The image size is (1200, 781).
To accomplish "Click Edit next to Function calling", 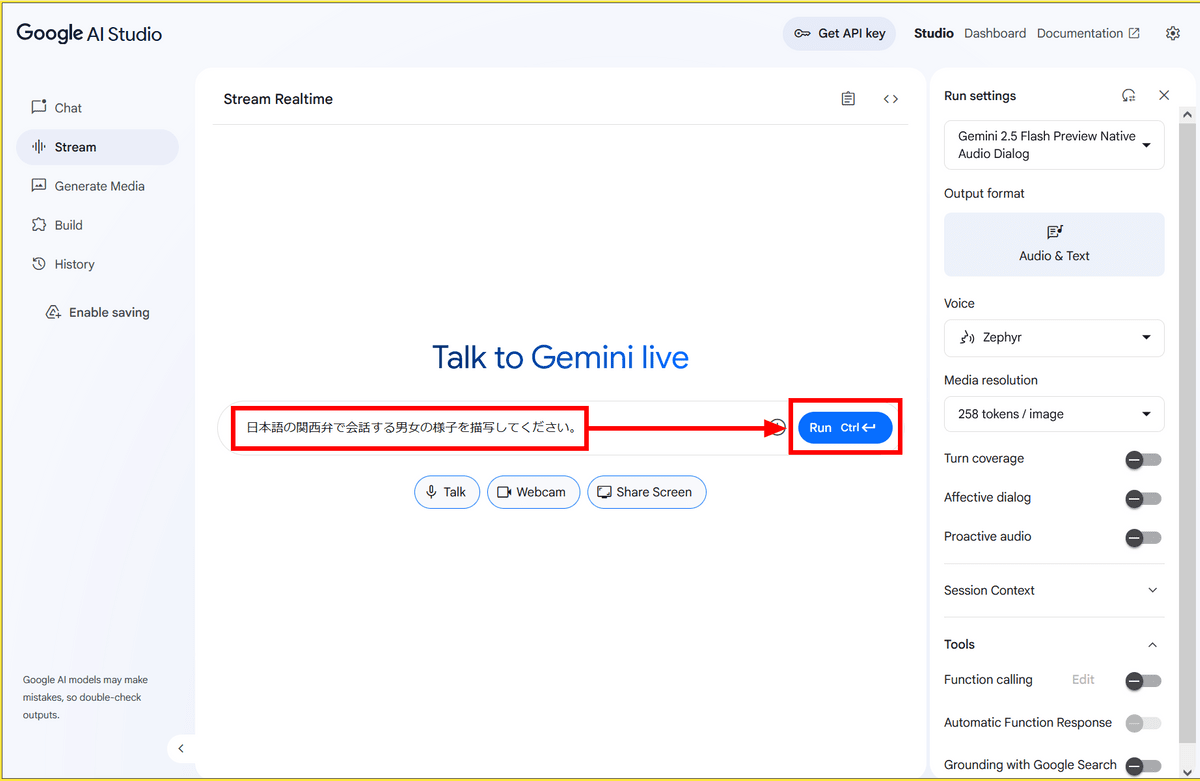I will [x=1083, y=679].
